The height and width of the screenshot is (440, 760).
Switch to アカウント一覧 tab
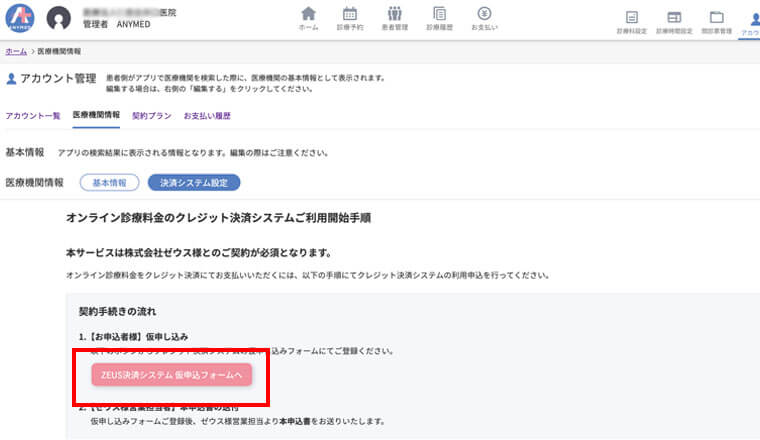click(x=32, y=116)
